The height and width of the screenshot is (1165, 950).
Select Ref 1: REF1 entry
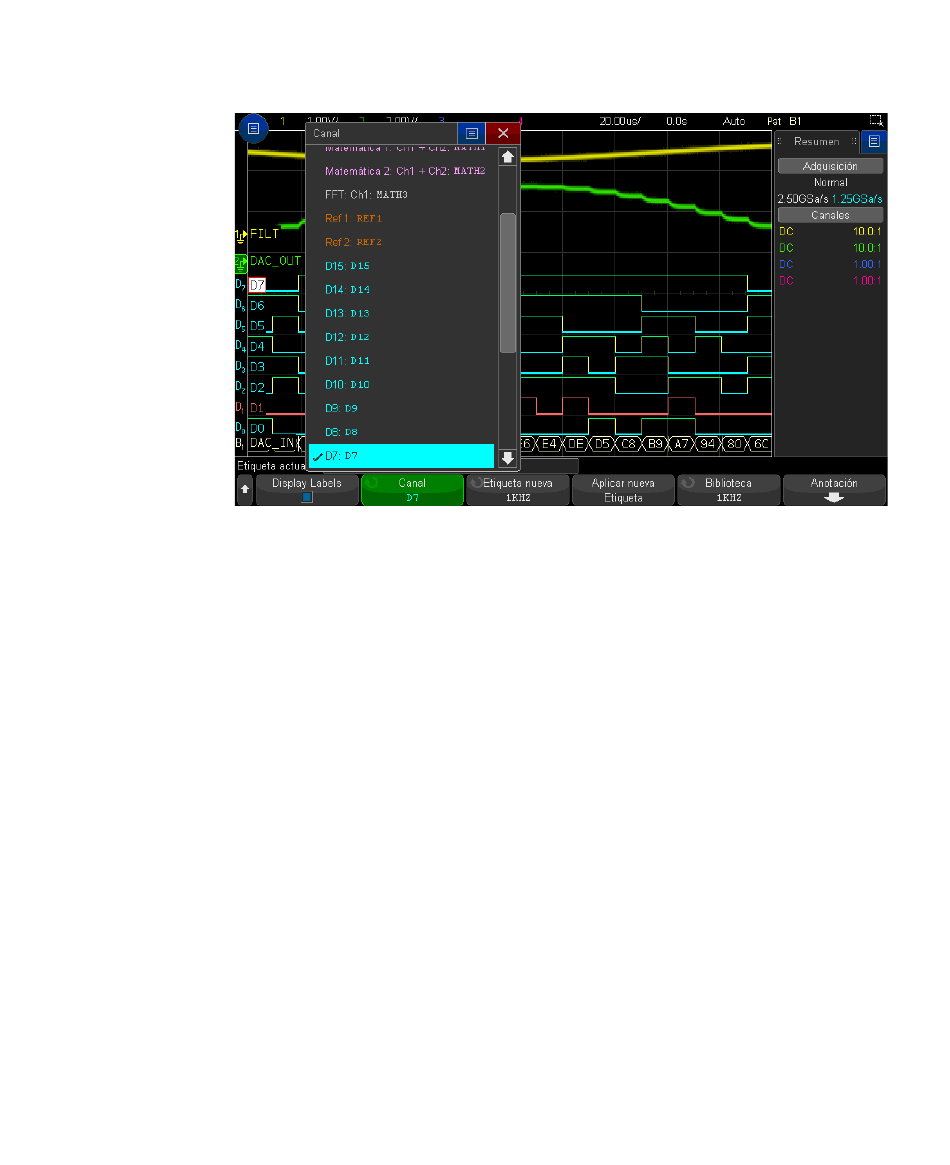(x=402, y=218)
